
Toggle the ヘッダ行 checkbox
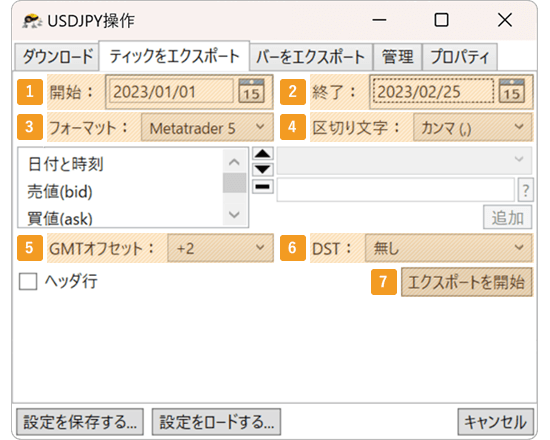point(28,282)
